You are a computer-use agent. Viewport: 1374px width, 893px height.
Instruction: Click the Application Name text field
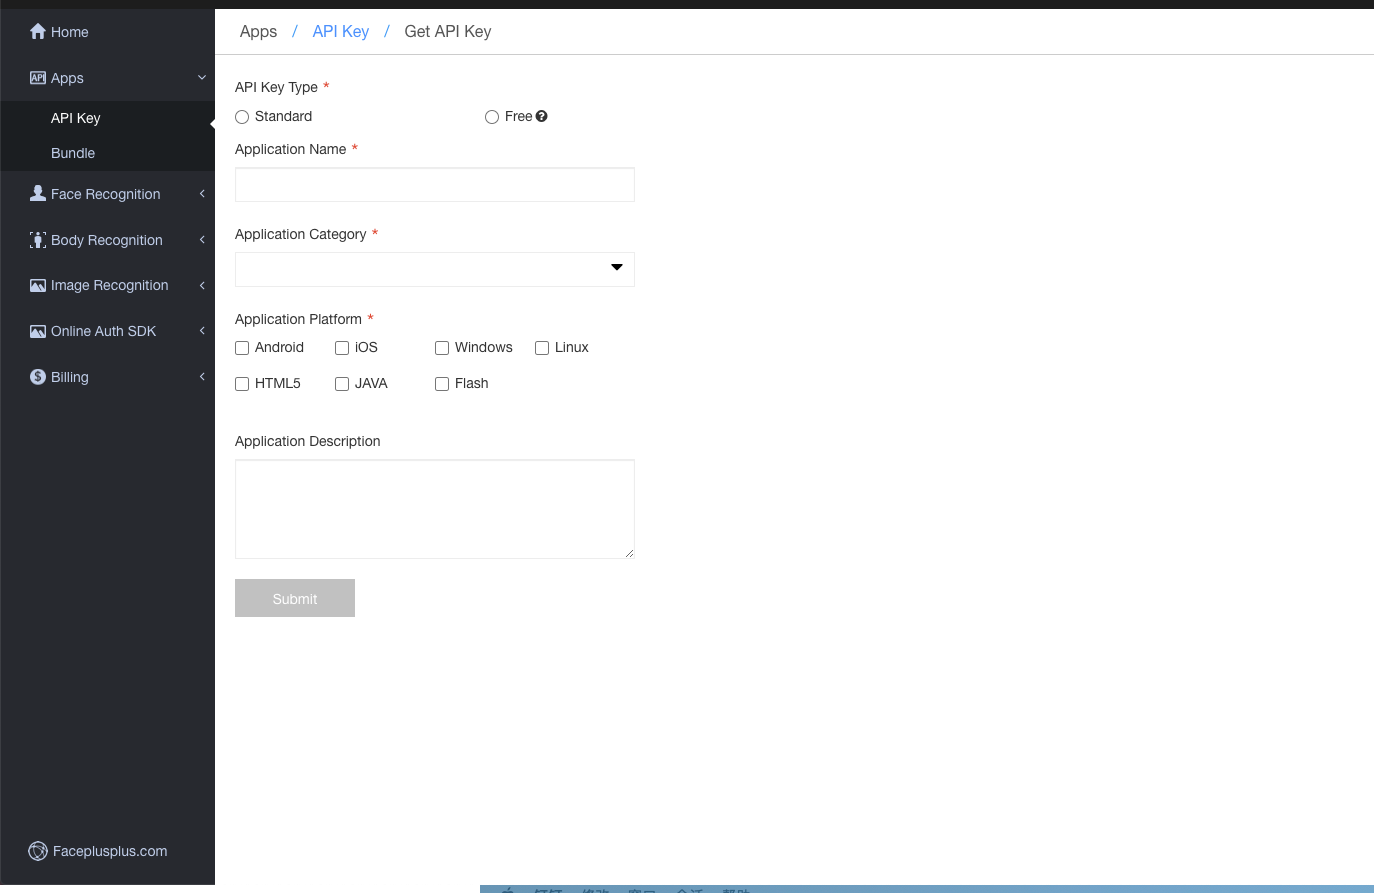[434, 185]
